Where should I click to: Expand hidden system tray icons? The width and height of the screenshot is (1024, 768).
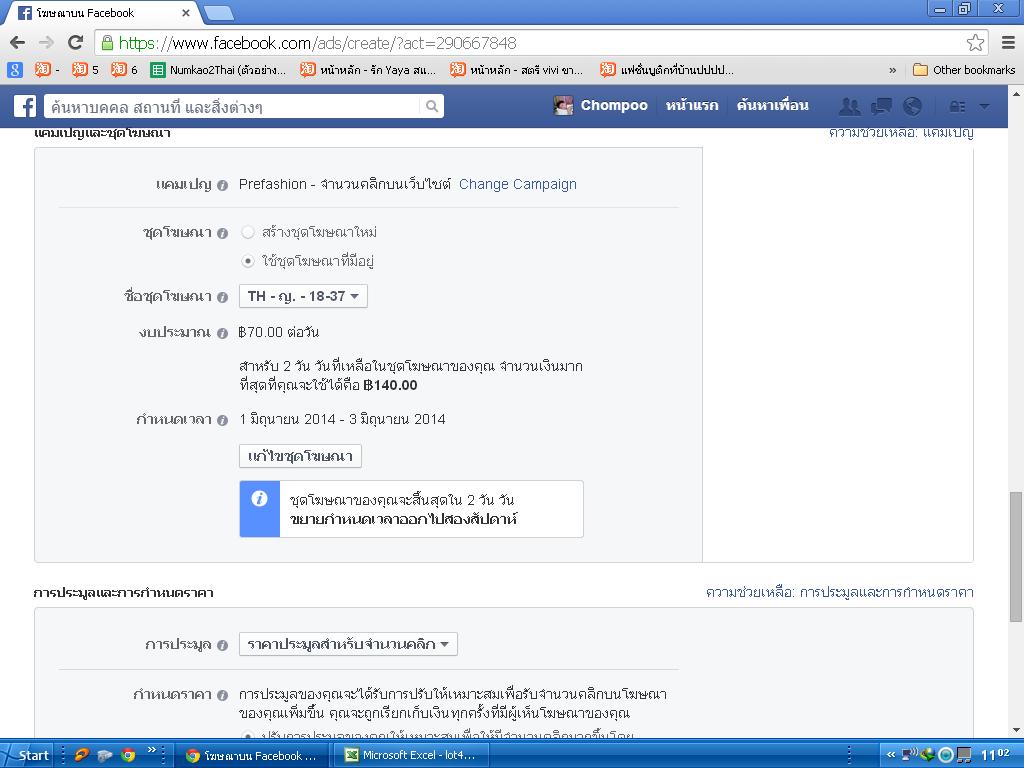coord(890,756)
